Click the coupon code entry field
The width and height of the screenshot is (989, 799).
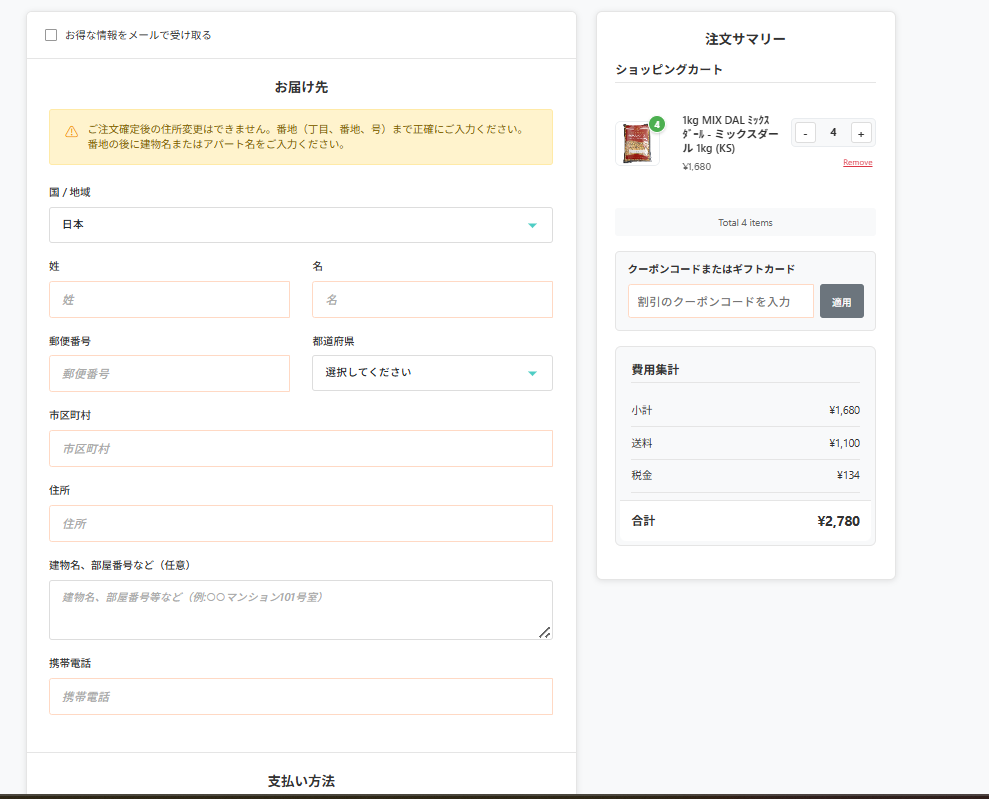[720, 300]
